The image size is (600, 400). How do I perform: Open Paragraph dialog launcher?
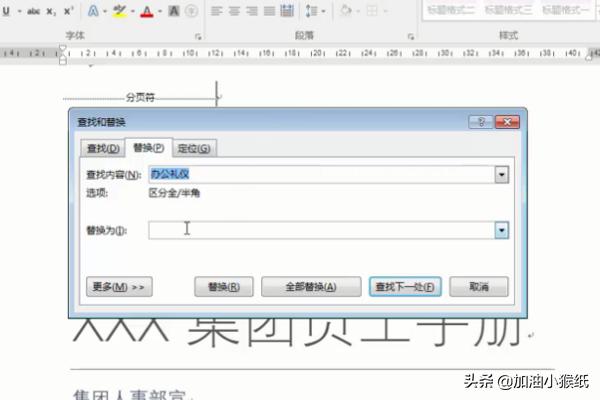click(411, 36)
